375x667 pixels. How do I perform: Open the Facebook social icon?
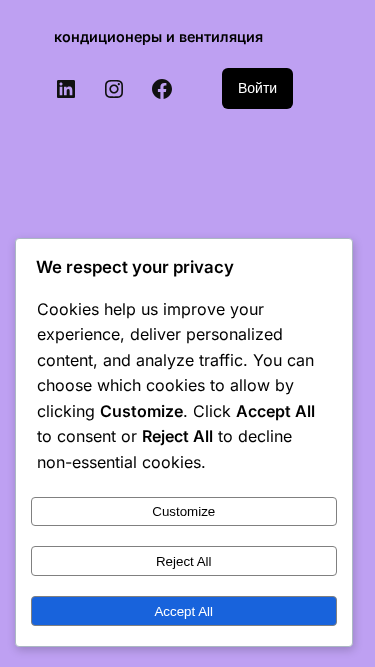coord(162,89)
